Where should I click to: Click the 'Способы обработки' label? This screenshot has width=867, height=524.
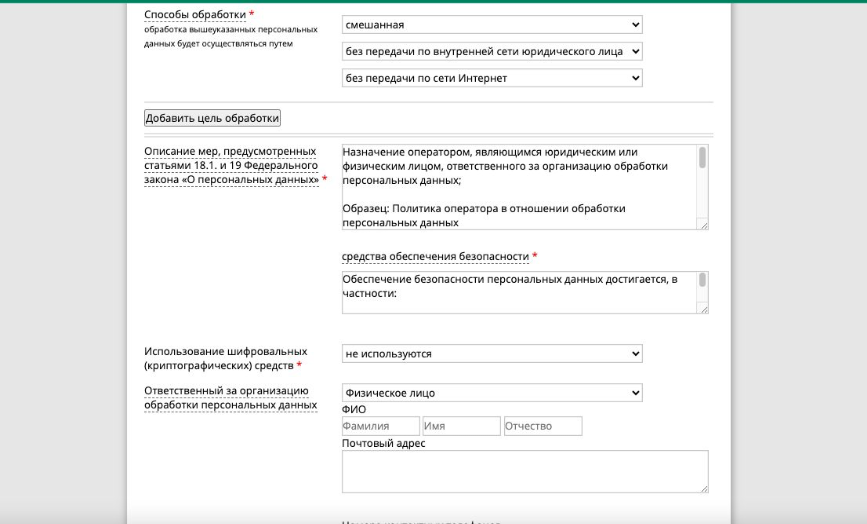click(195, 14)
